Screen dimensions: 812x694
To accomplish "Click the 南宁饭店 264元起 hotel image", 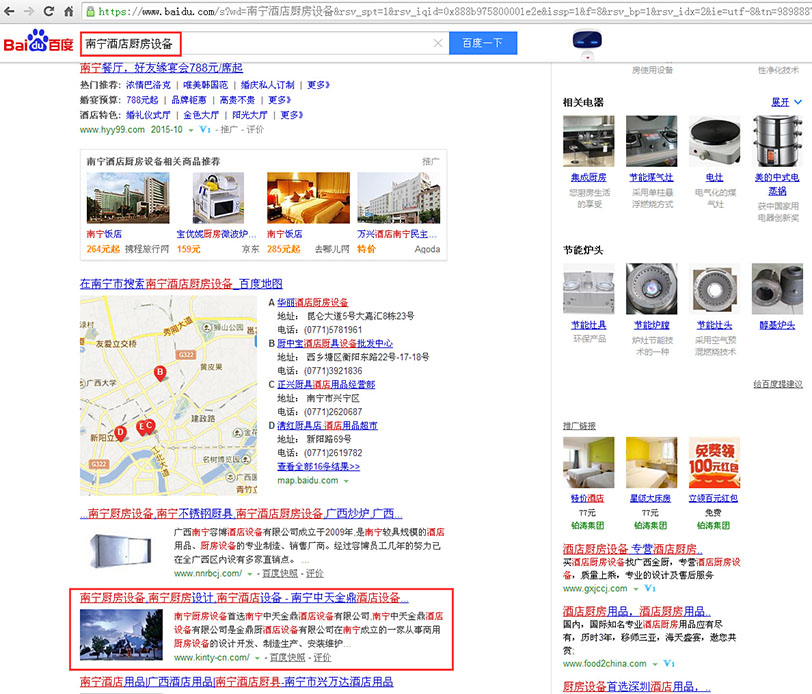I will point(128,198).
